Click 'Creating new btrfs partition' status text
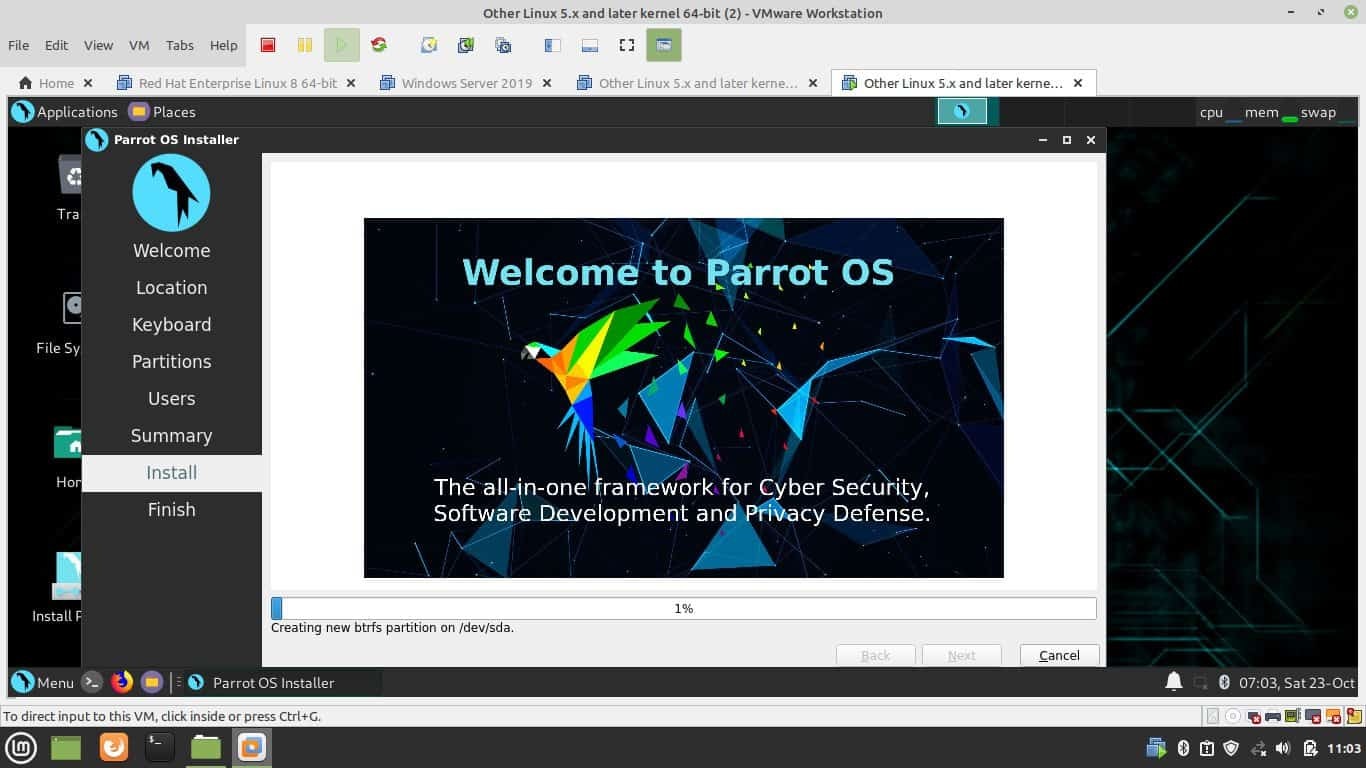The width and height of the screenshot is (1366, 768). click(393, 628)
